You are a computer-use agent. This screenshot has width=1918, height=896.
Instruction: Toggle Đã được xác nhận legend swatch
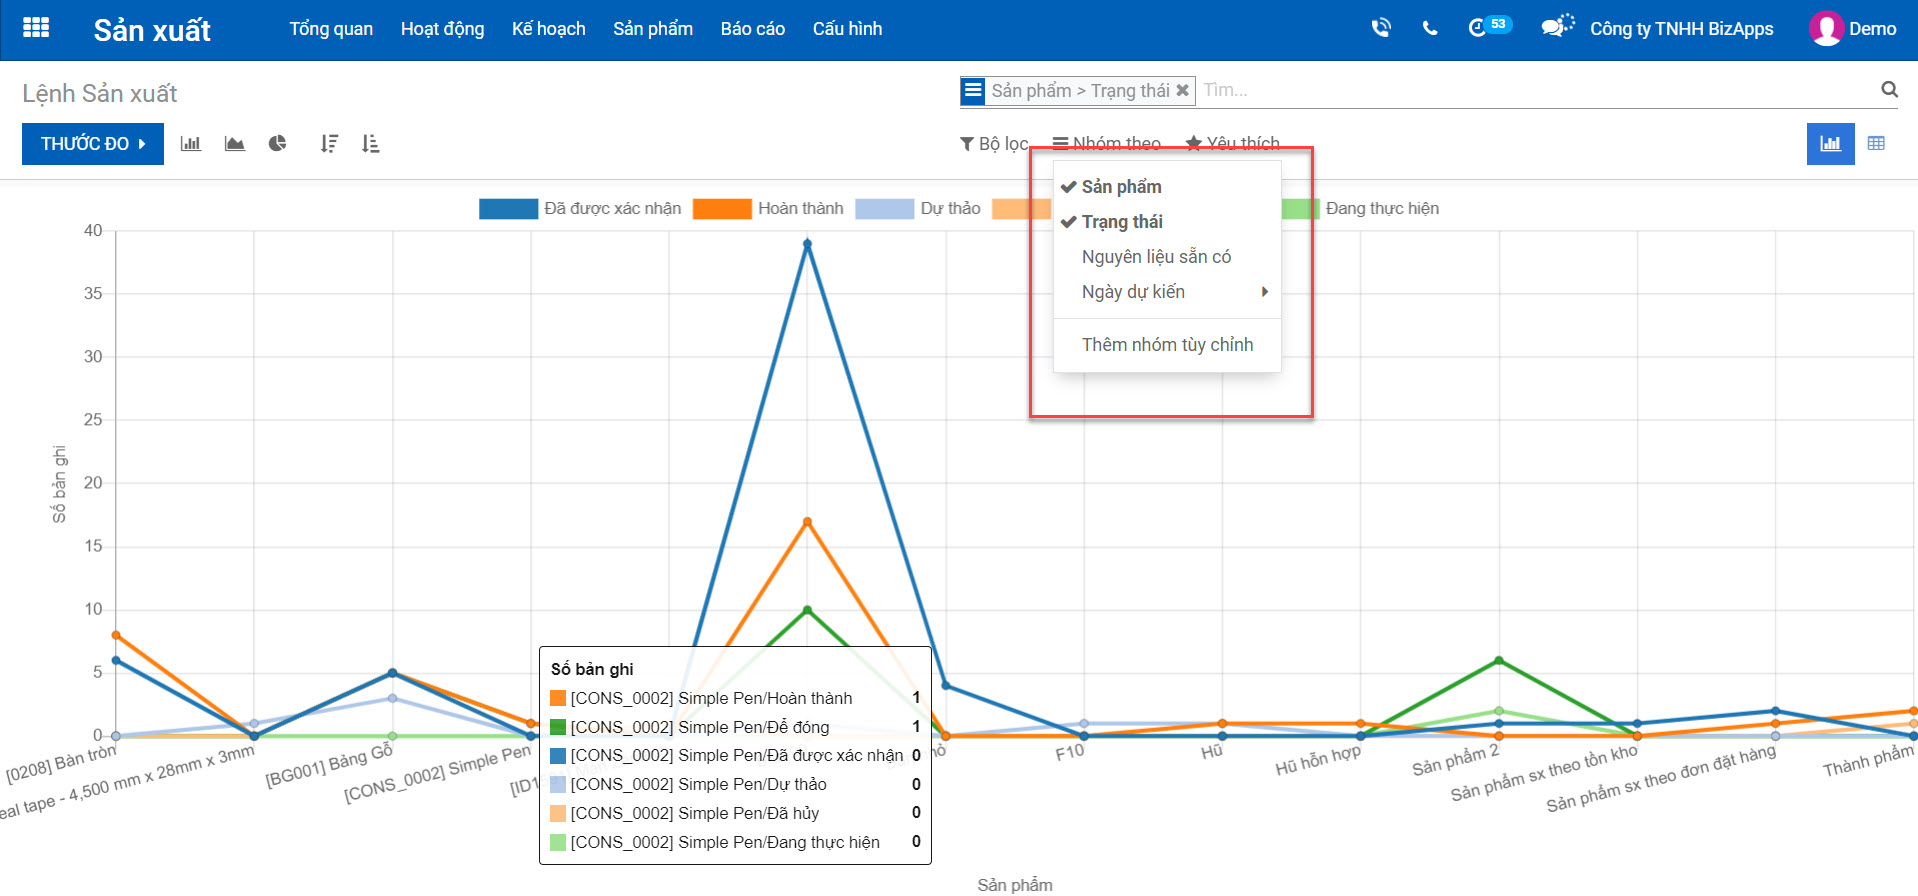(x=508, y=209)
